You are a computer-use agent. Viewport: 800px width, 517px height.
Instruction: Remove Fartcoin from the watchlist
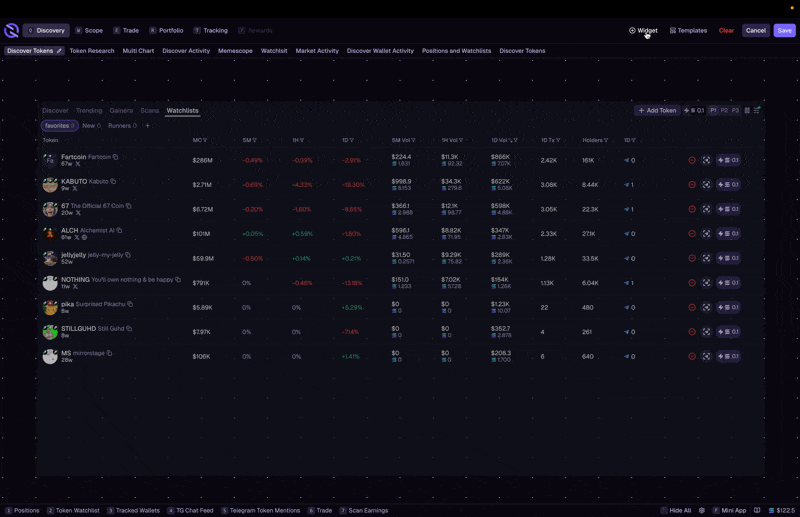coord(692,160)
